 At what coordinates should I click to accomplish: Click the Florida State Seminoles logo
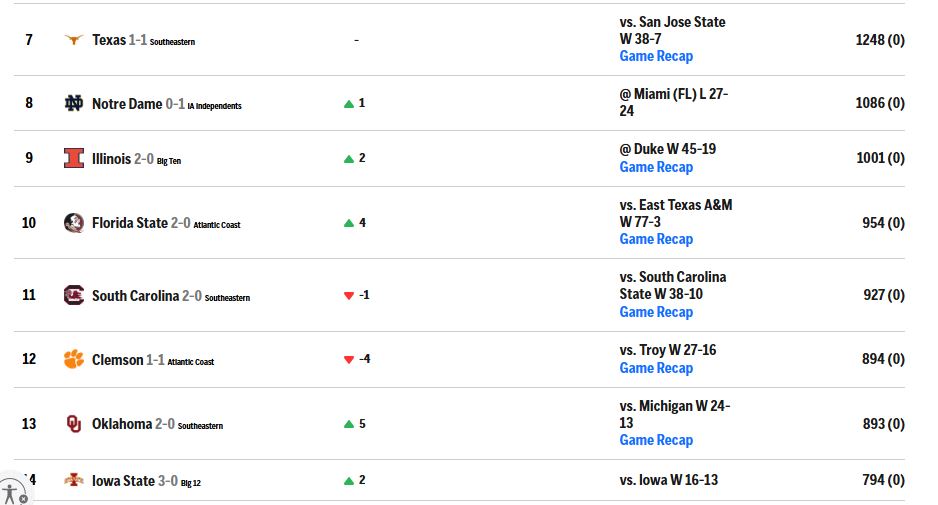74,223
